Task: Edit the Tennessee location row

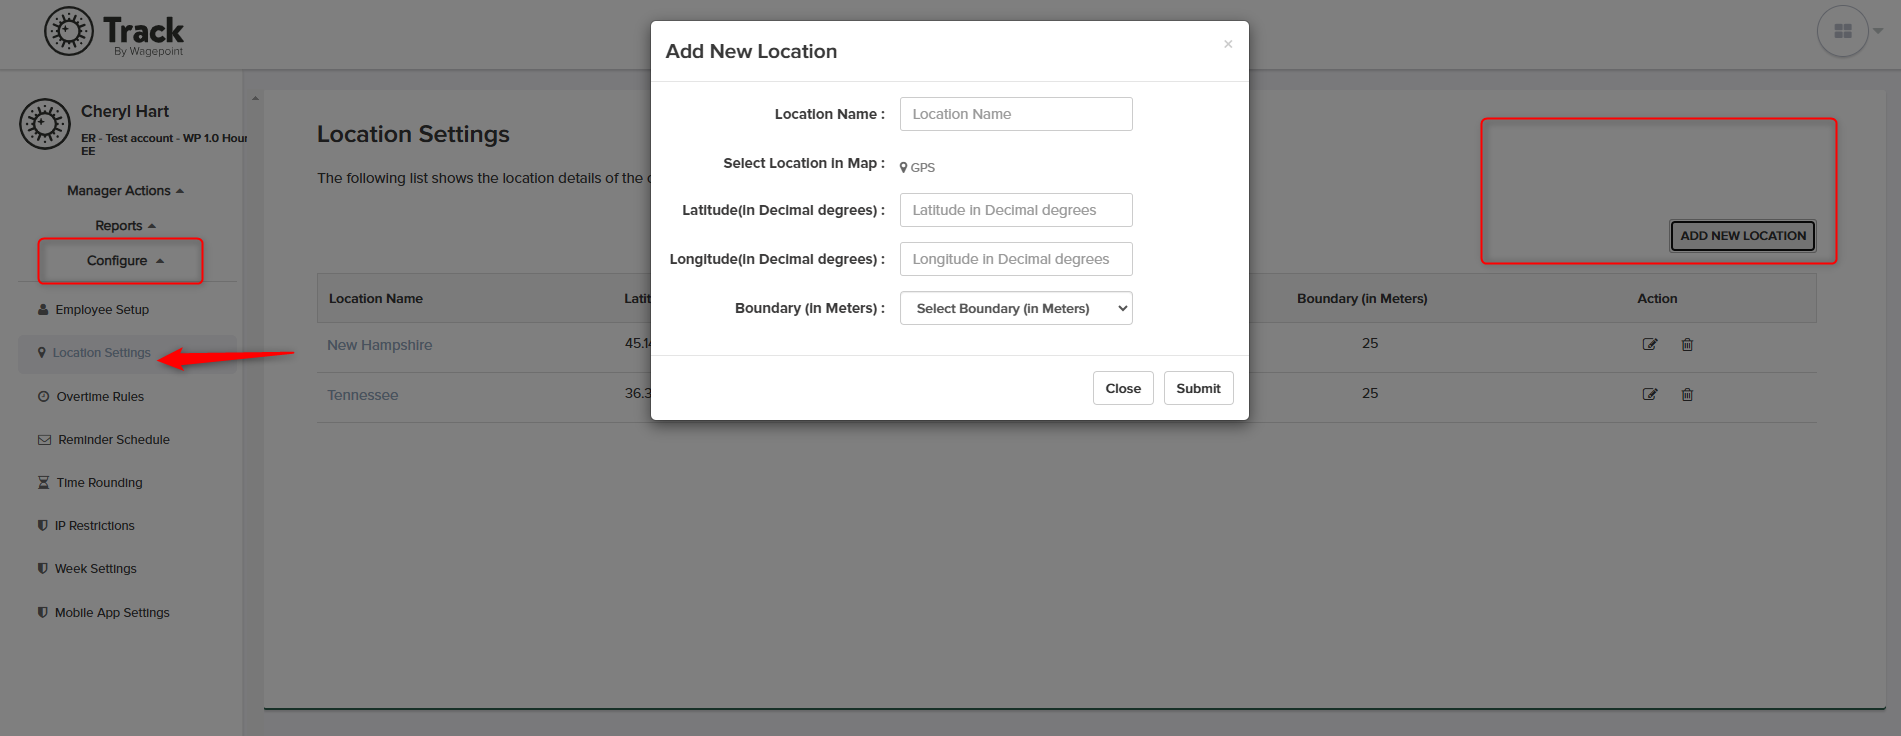Action: click(x=1650, y=394)
